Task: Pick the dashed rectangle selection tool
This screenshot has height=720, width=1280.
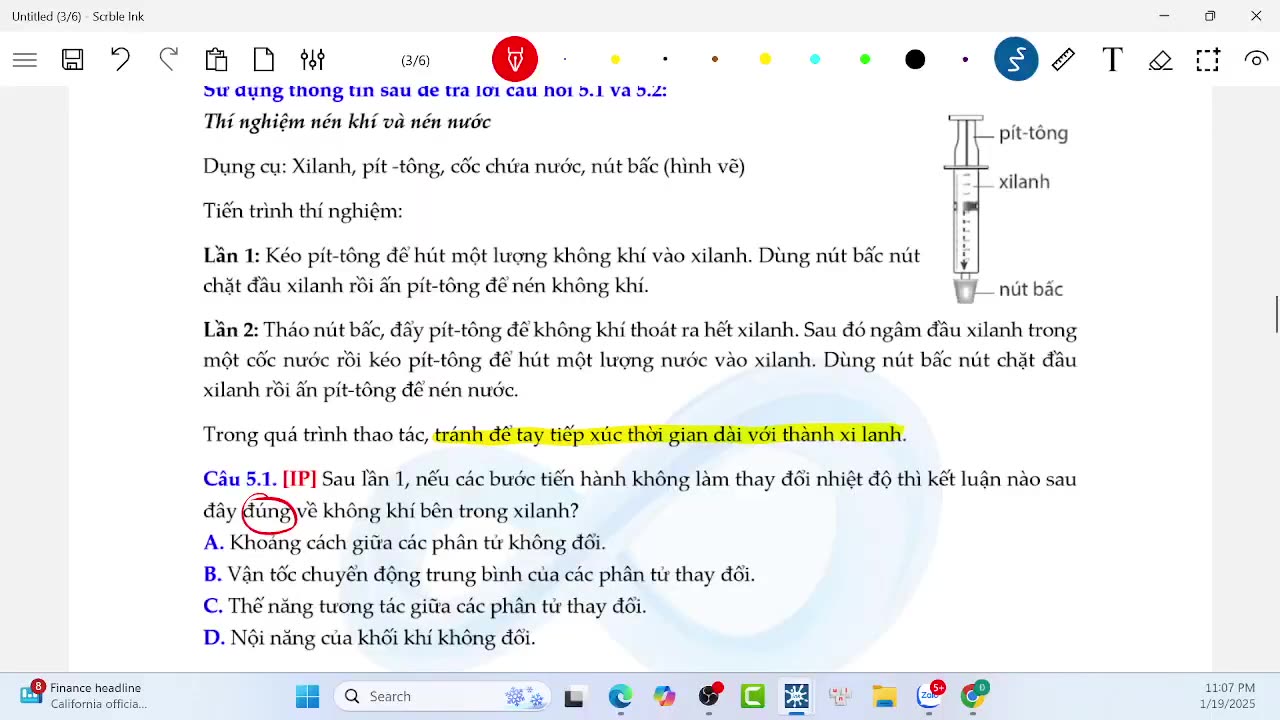Action: pos(1208,60)
